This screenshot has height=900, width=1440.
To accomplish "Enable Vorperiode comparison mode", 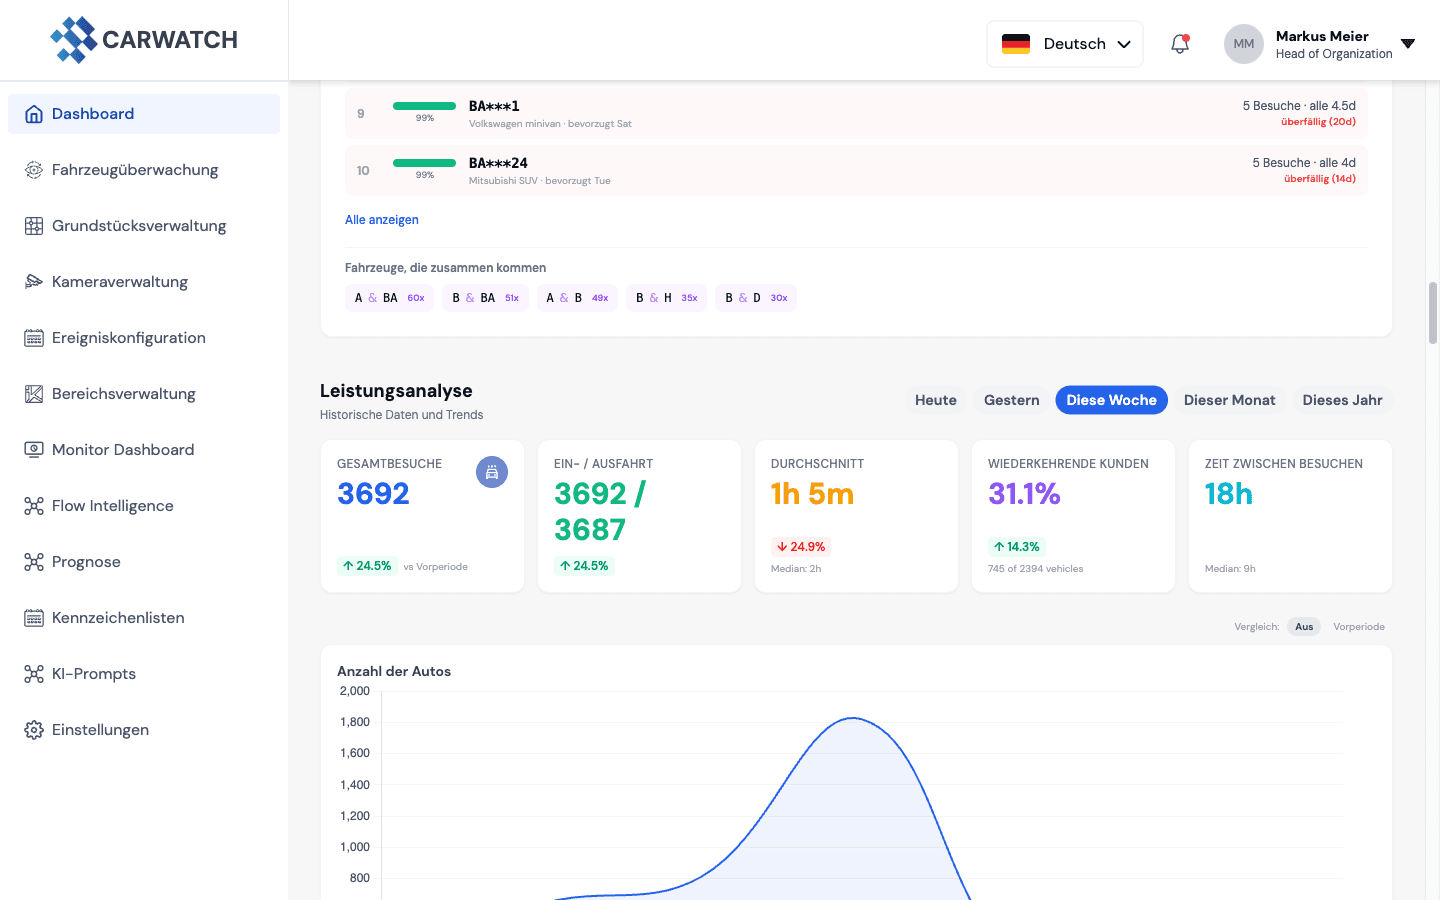I will [1359, 626].
